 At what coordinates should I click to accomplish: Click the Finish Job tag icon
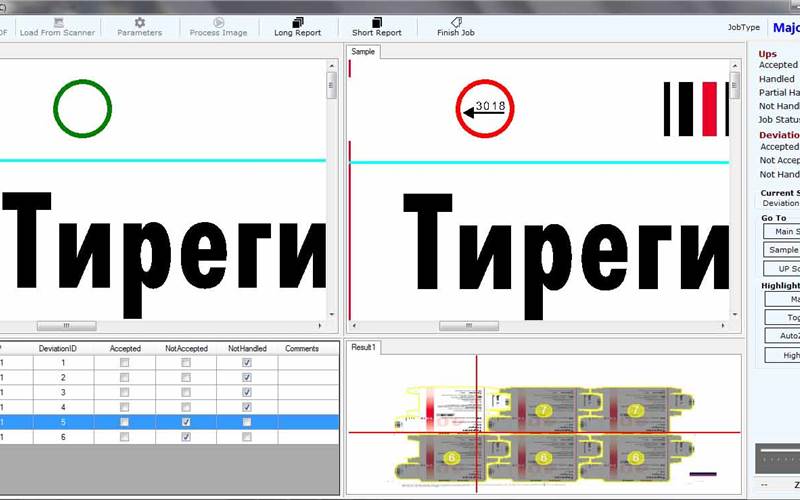pos(455,22)
